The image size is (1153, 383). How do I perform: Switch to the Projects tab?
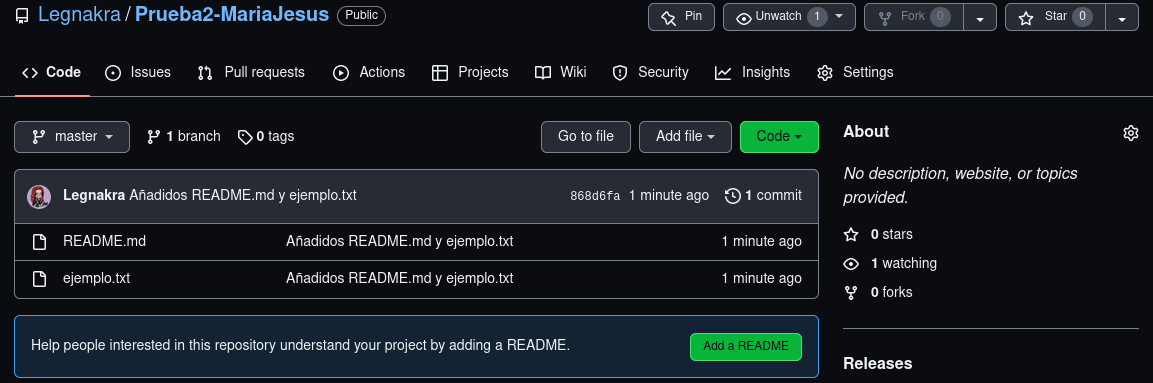tap(471, 72)
